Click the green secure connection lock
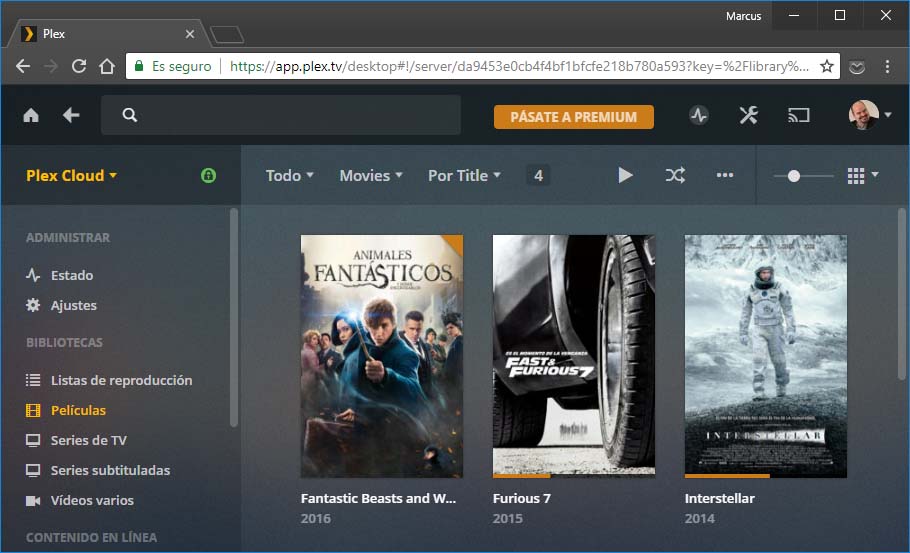 (208, 175)
